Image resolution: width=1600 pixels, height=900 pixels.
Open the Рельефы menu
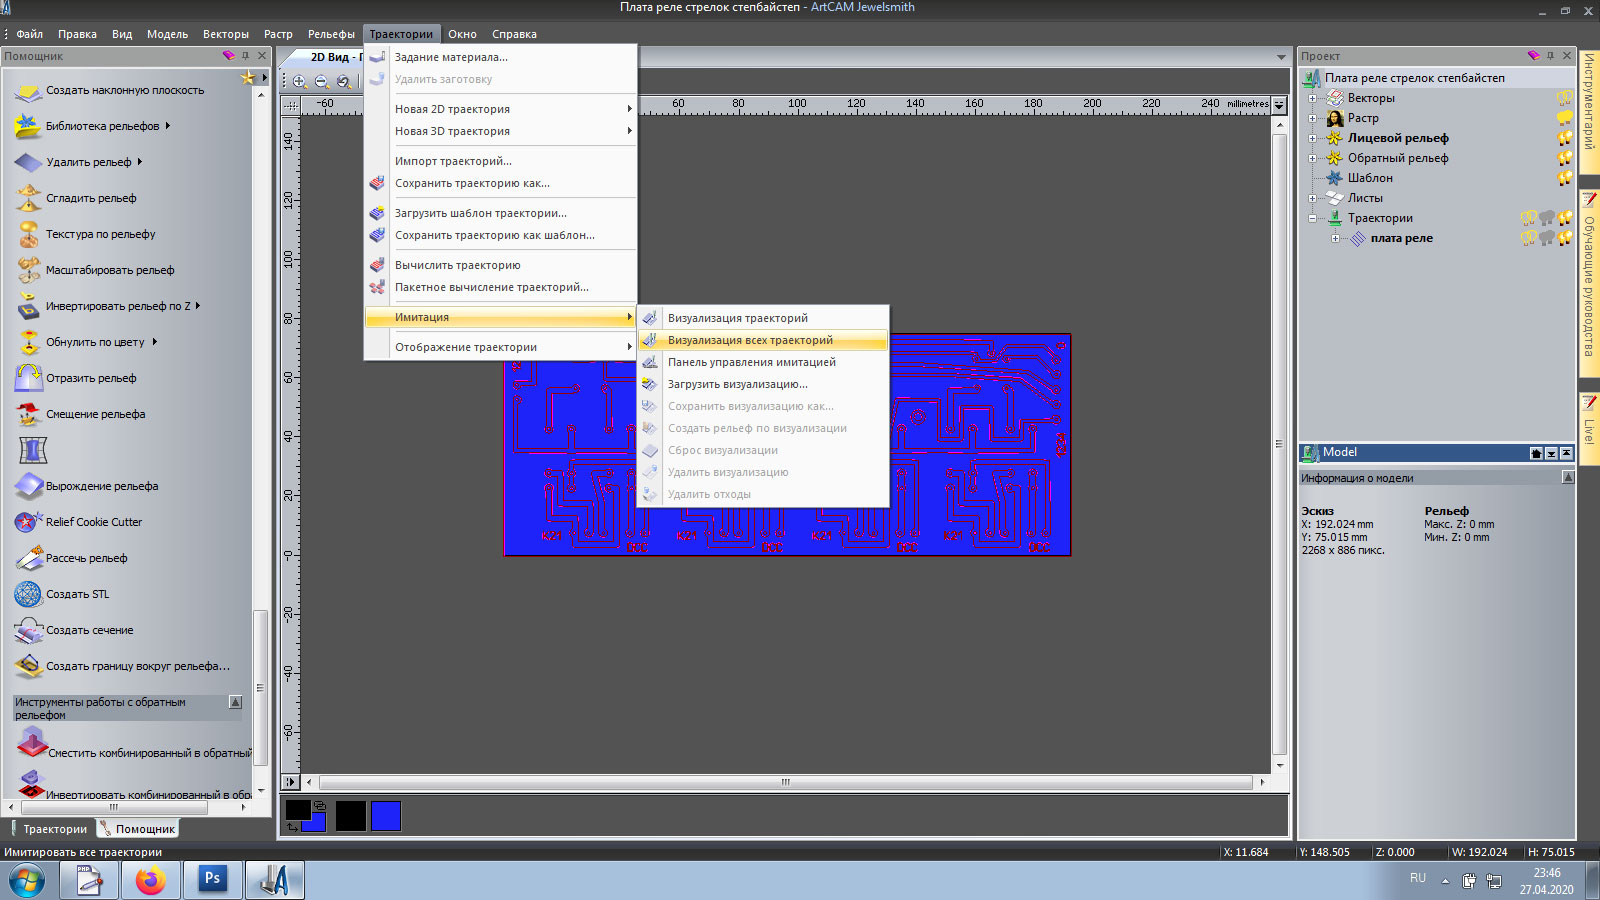click(331, 34)
